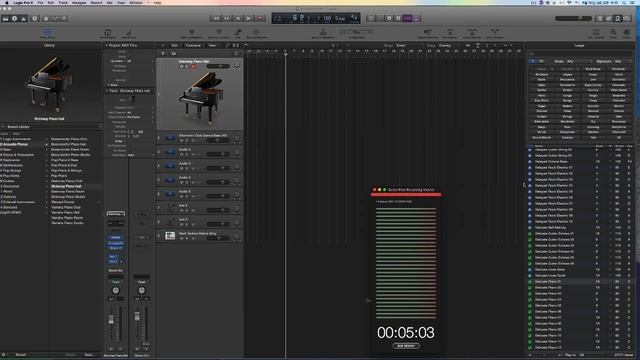Open the Scale Any dropdown in Loops
The height and width of the screenshot is (360, 640).
(579, 61)
